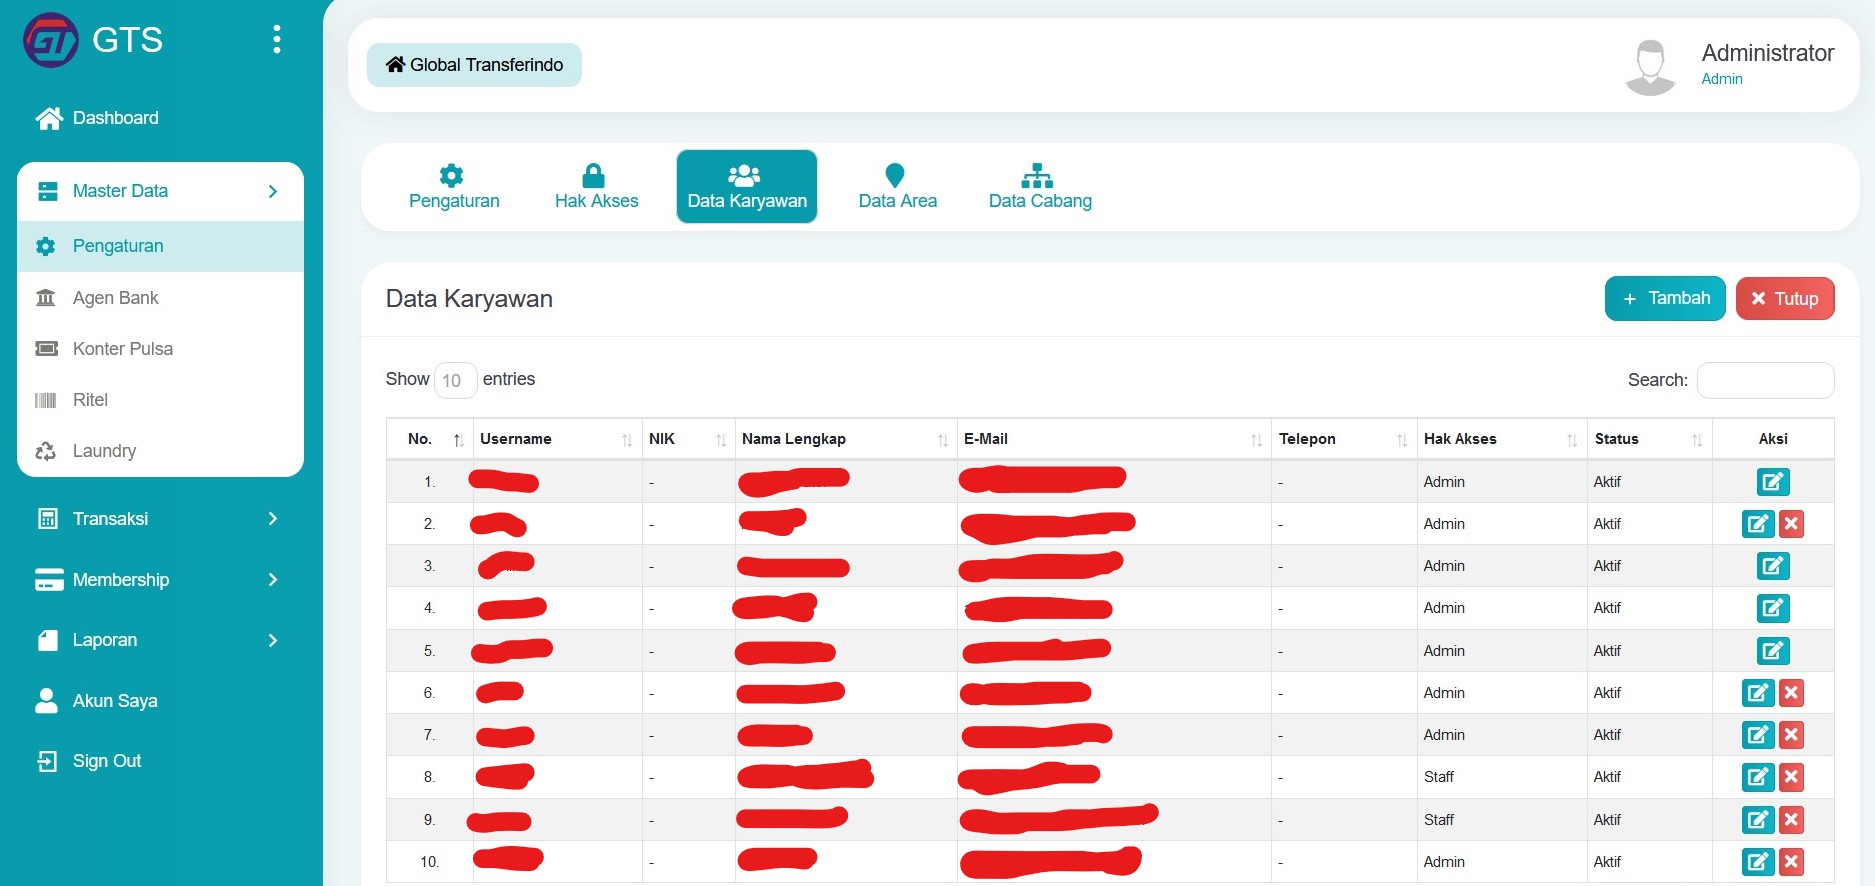Click the Admin role link under Administrator
The image size is (1875, 886).
point(1722,79)
